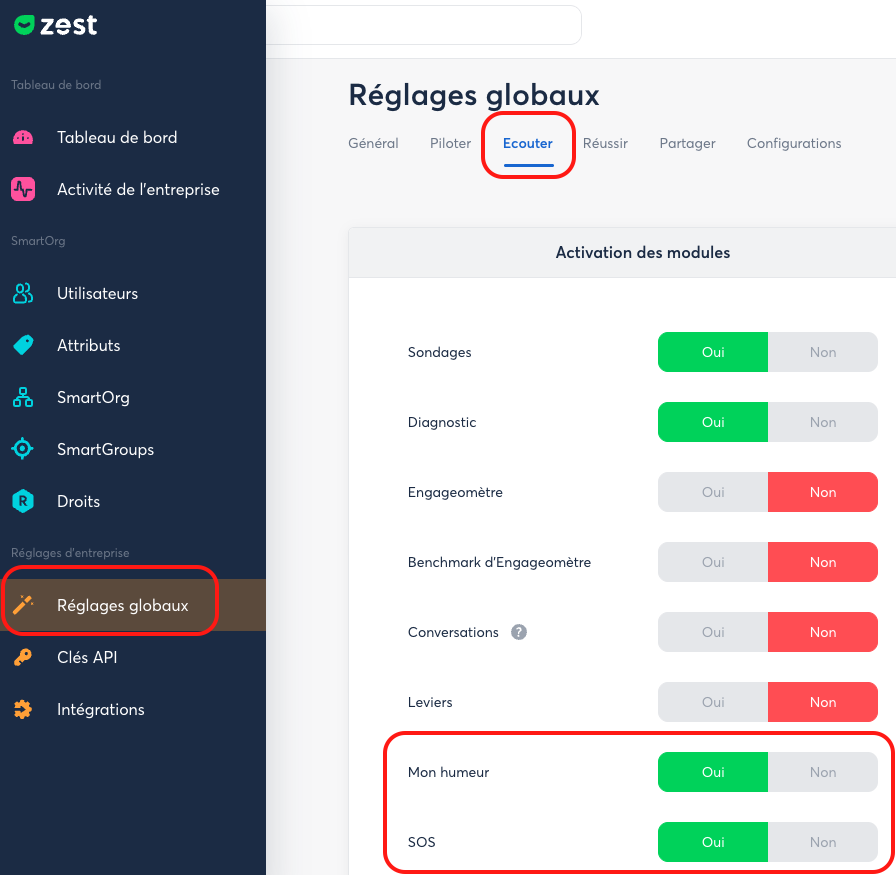896x875 pixels.
Task: Click the SmartOrg hierarchy icon
Action: [23, 398]
